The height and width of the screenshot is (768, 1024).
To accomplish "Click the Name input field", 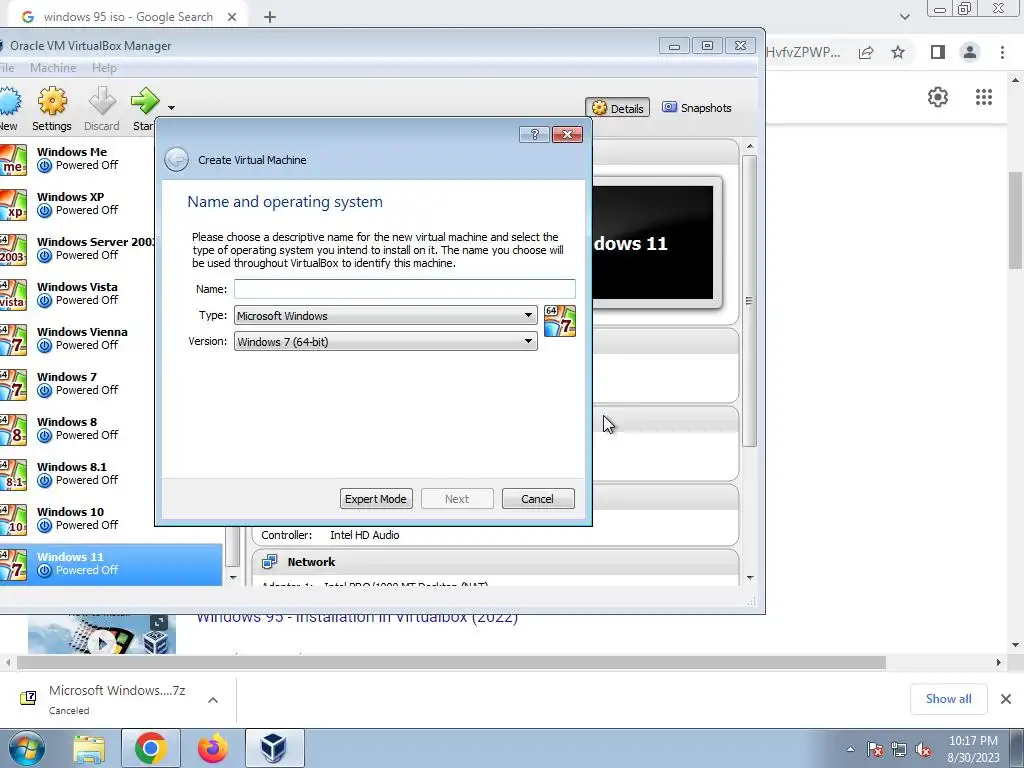I will (405, 289).
